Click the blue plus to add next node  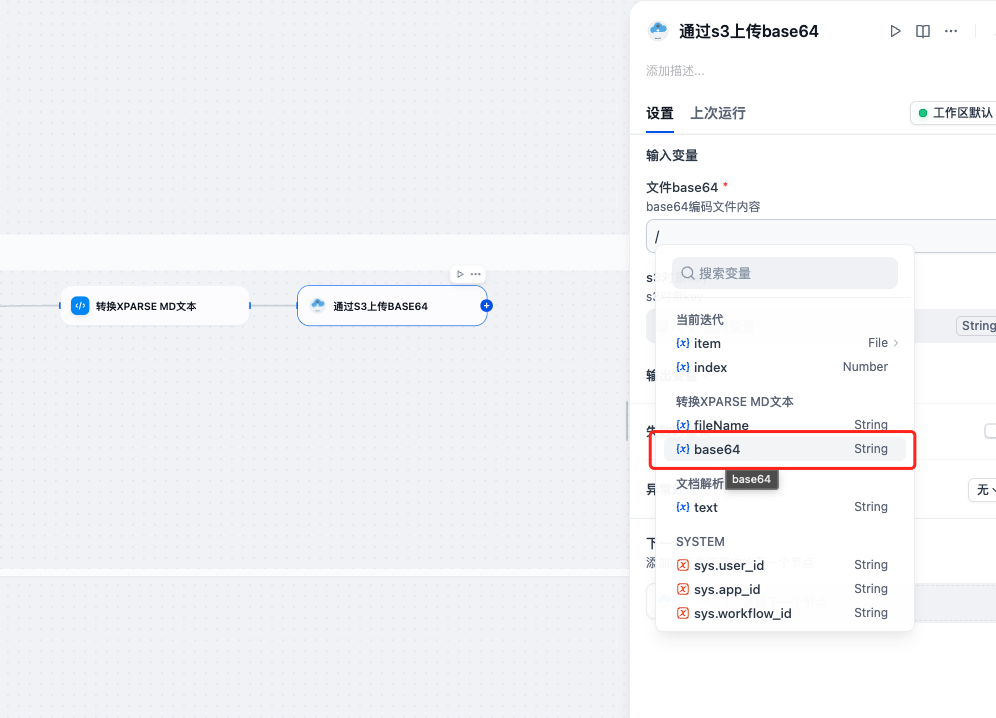(486, 305)
